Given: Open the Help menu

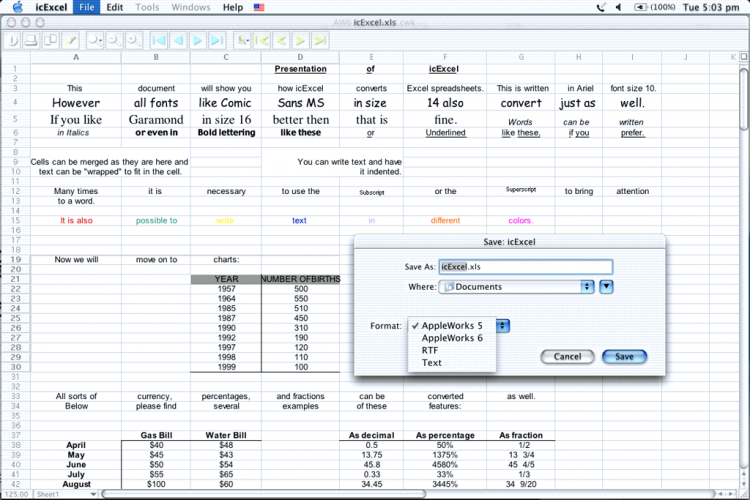Looking at the screenshot, I should pyautogui.click(x=233, y=7).
